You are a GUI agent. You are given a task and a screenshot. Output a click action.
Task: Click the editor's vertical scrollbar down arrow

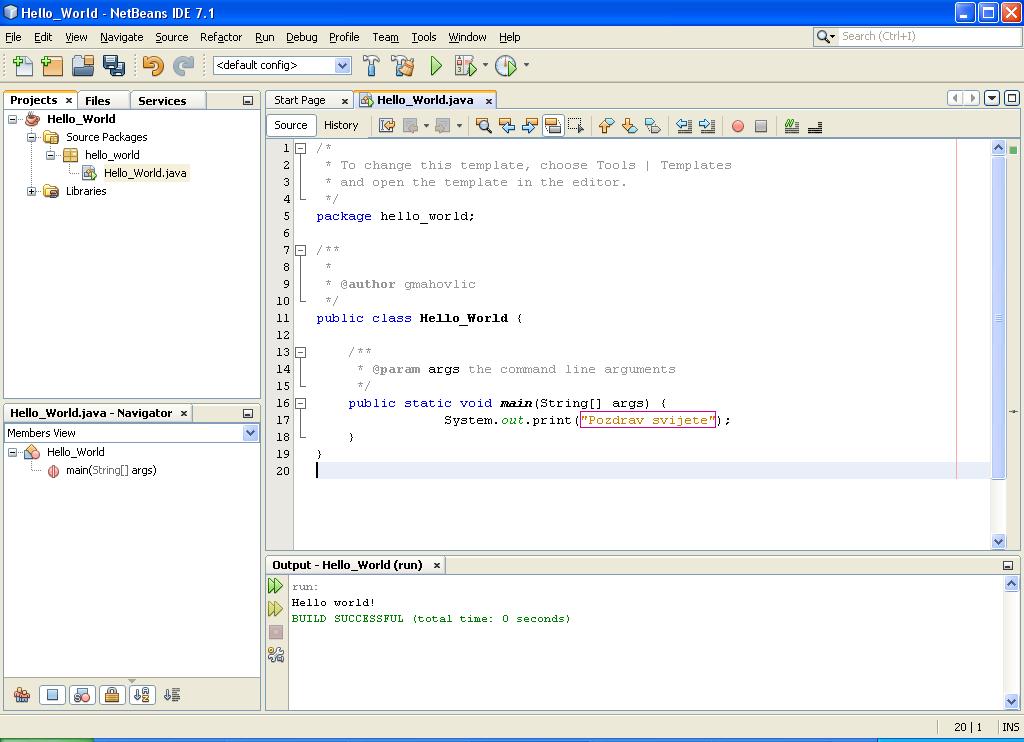pyautogui.click(x=998, y=541)
